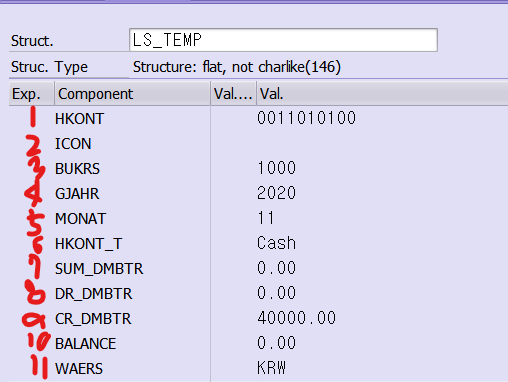The image size is (508, 382).
Task: Select the HKONT component row name
Action: coord(79,119)
